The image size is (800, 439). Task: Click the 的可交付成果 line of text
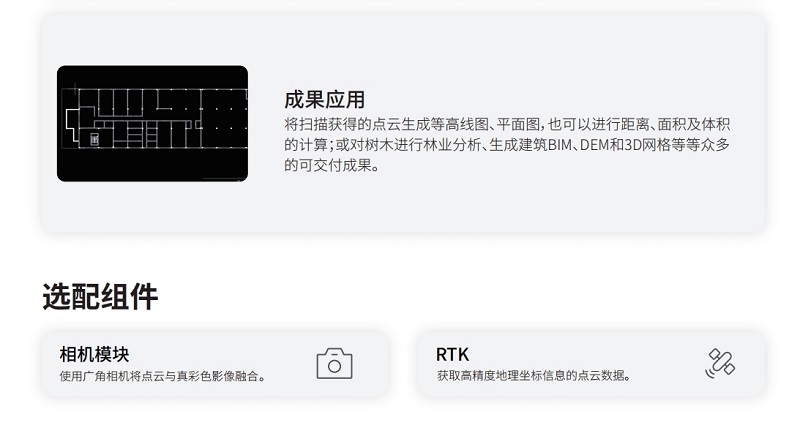[x=332, y=165]
